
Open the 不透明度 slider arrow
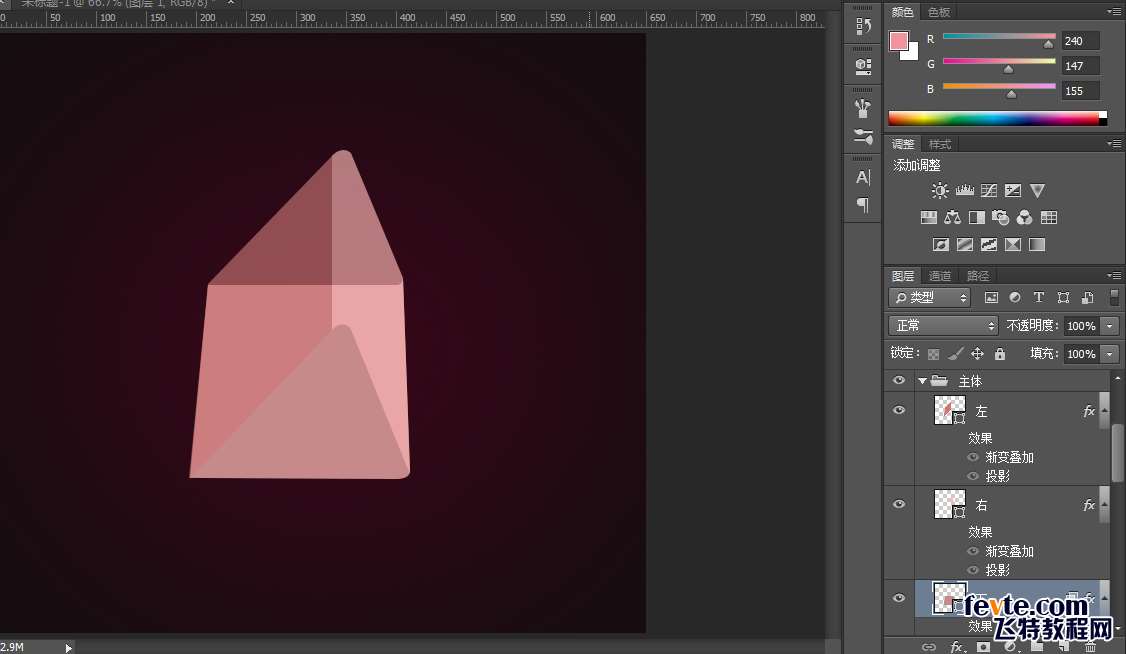pyautogui.click(x=1110, y=326)
